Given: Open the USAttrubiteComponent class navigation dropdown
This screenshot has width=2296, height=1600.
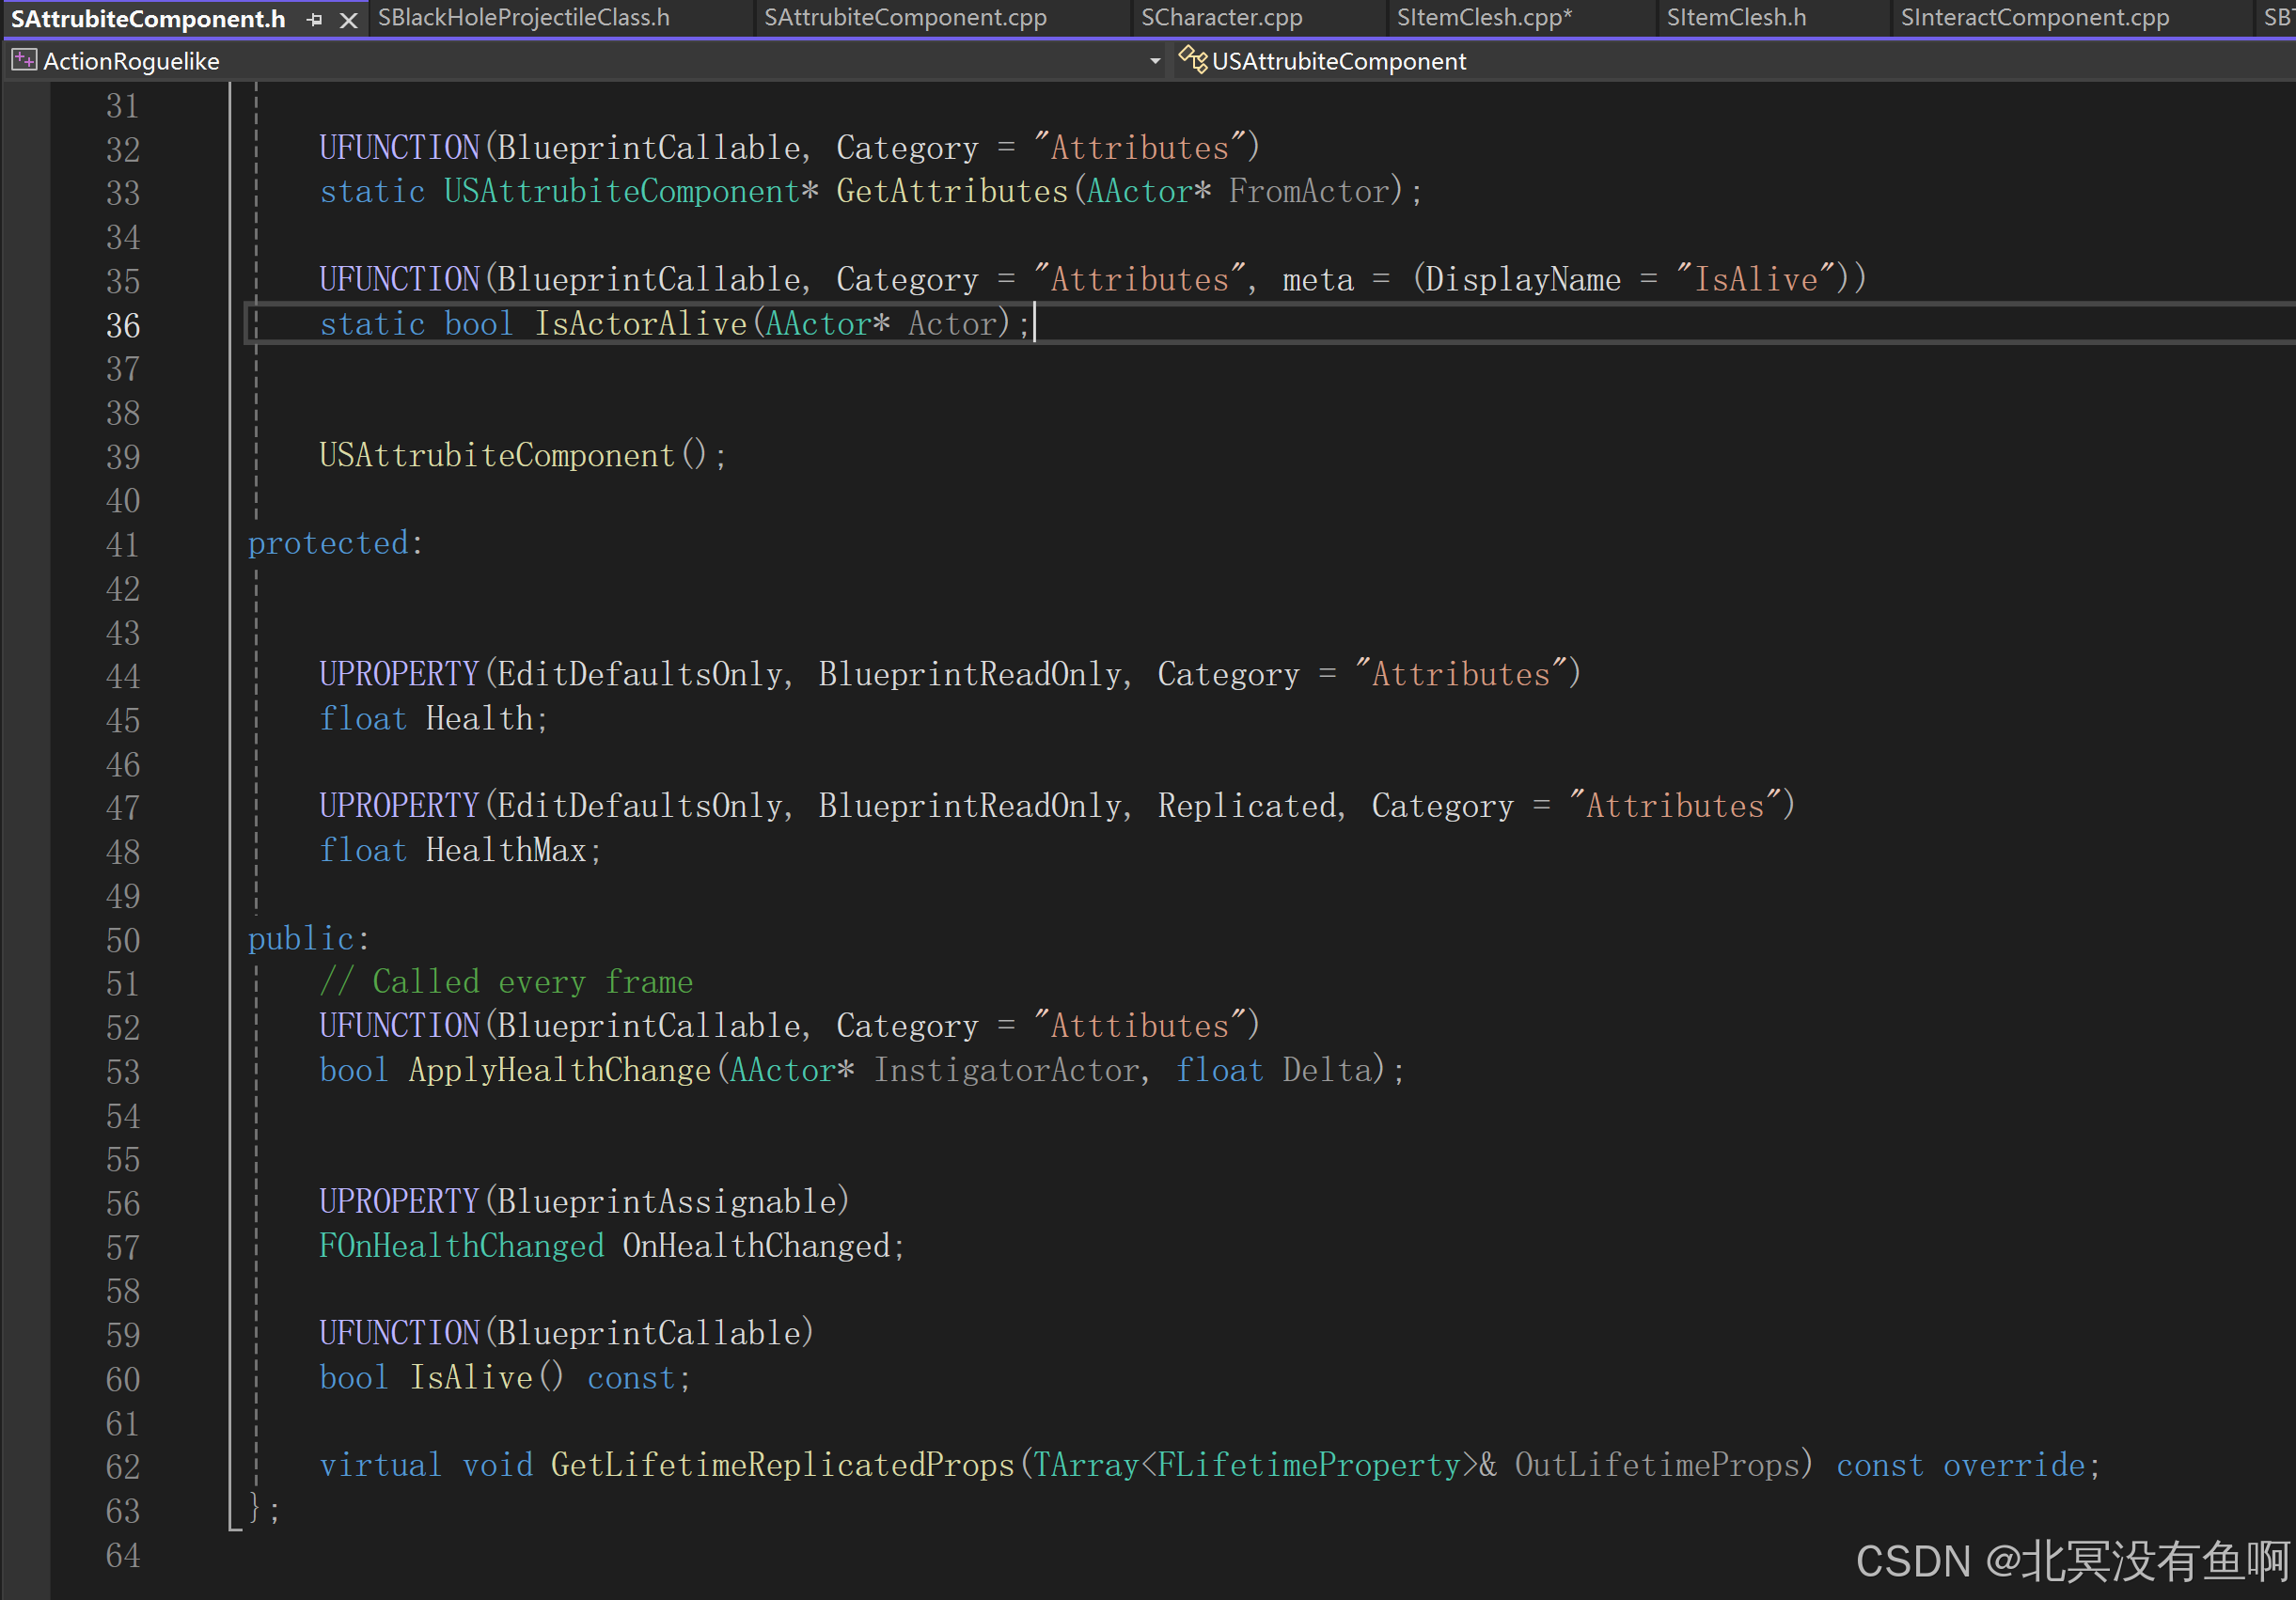Looking at the screenshot, I should click(x=1338, y=61).
